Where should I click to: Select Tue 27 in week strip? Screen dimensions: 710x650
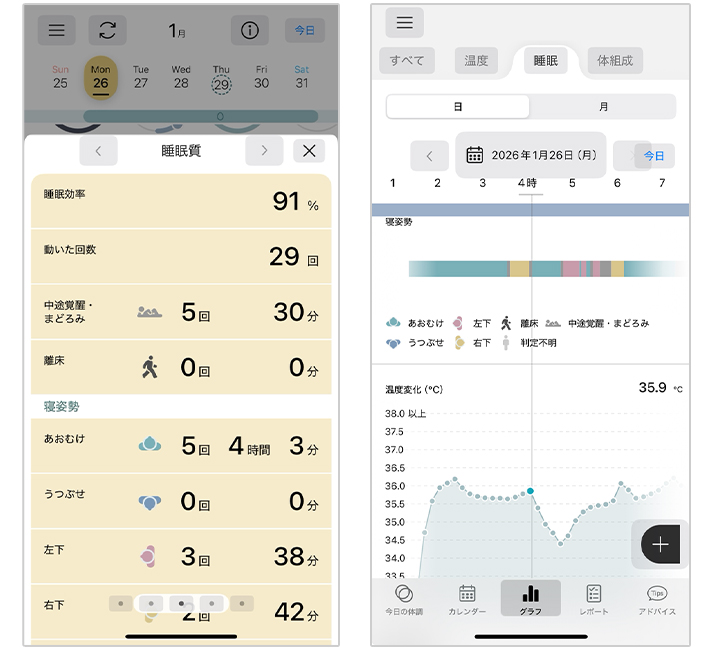(x=141, y=77)
